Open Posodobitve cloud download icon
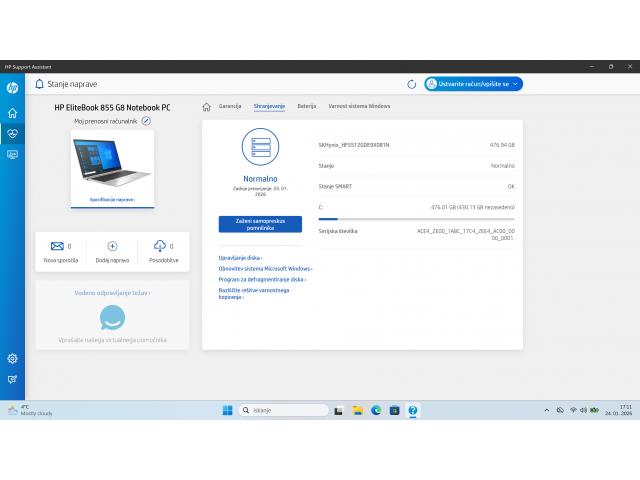The height and width of the screenshot is (480, 640). 160,246
